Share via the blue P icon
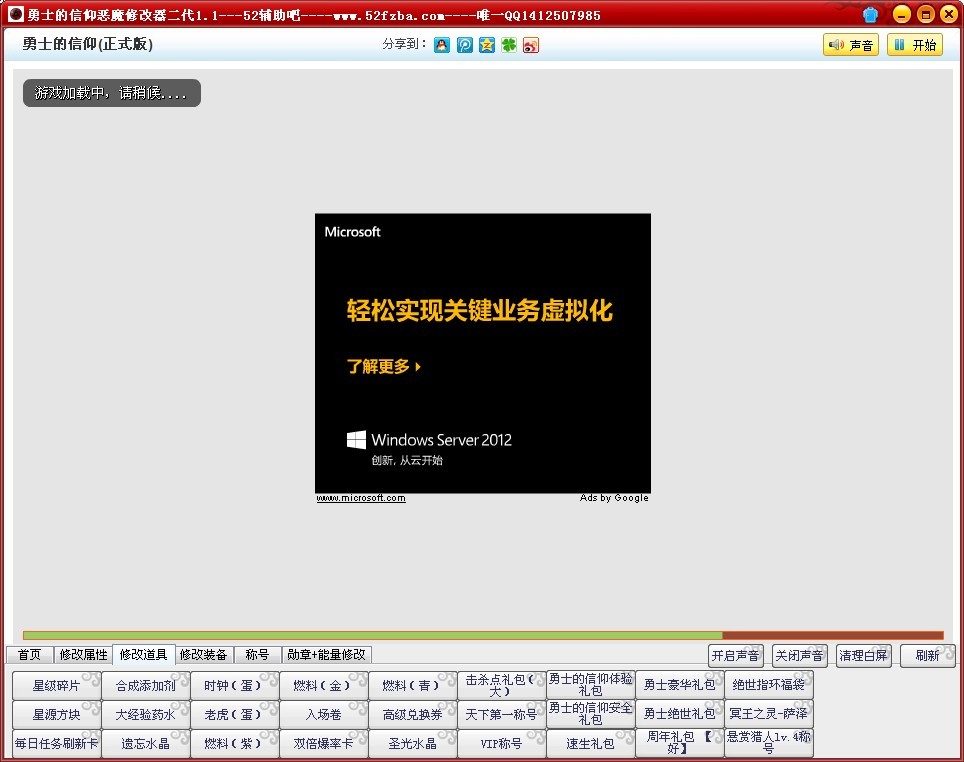This screenshot has width=964, height=762. [x=465, y=45]
